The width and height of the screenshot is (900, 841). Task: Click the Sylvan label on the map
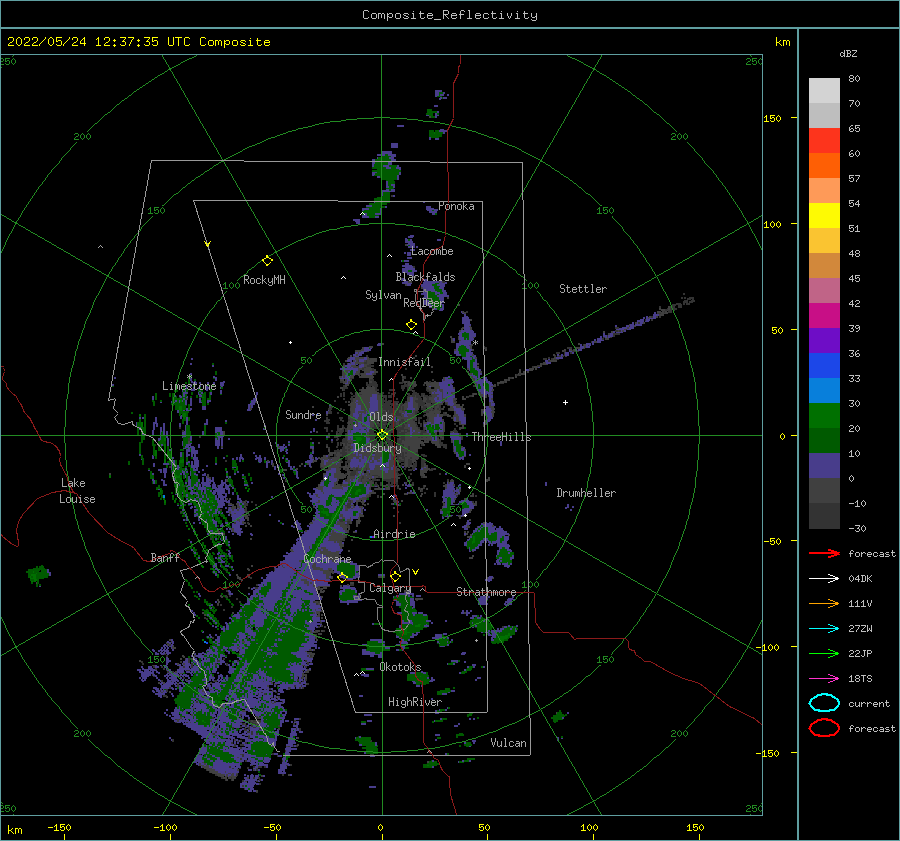point(383,295)
